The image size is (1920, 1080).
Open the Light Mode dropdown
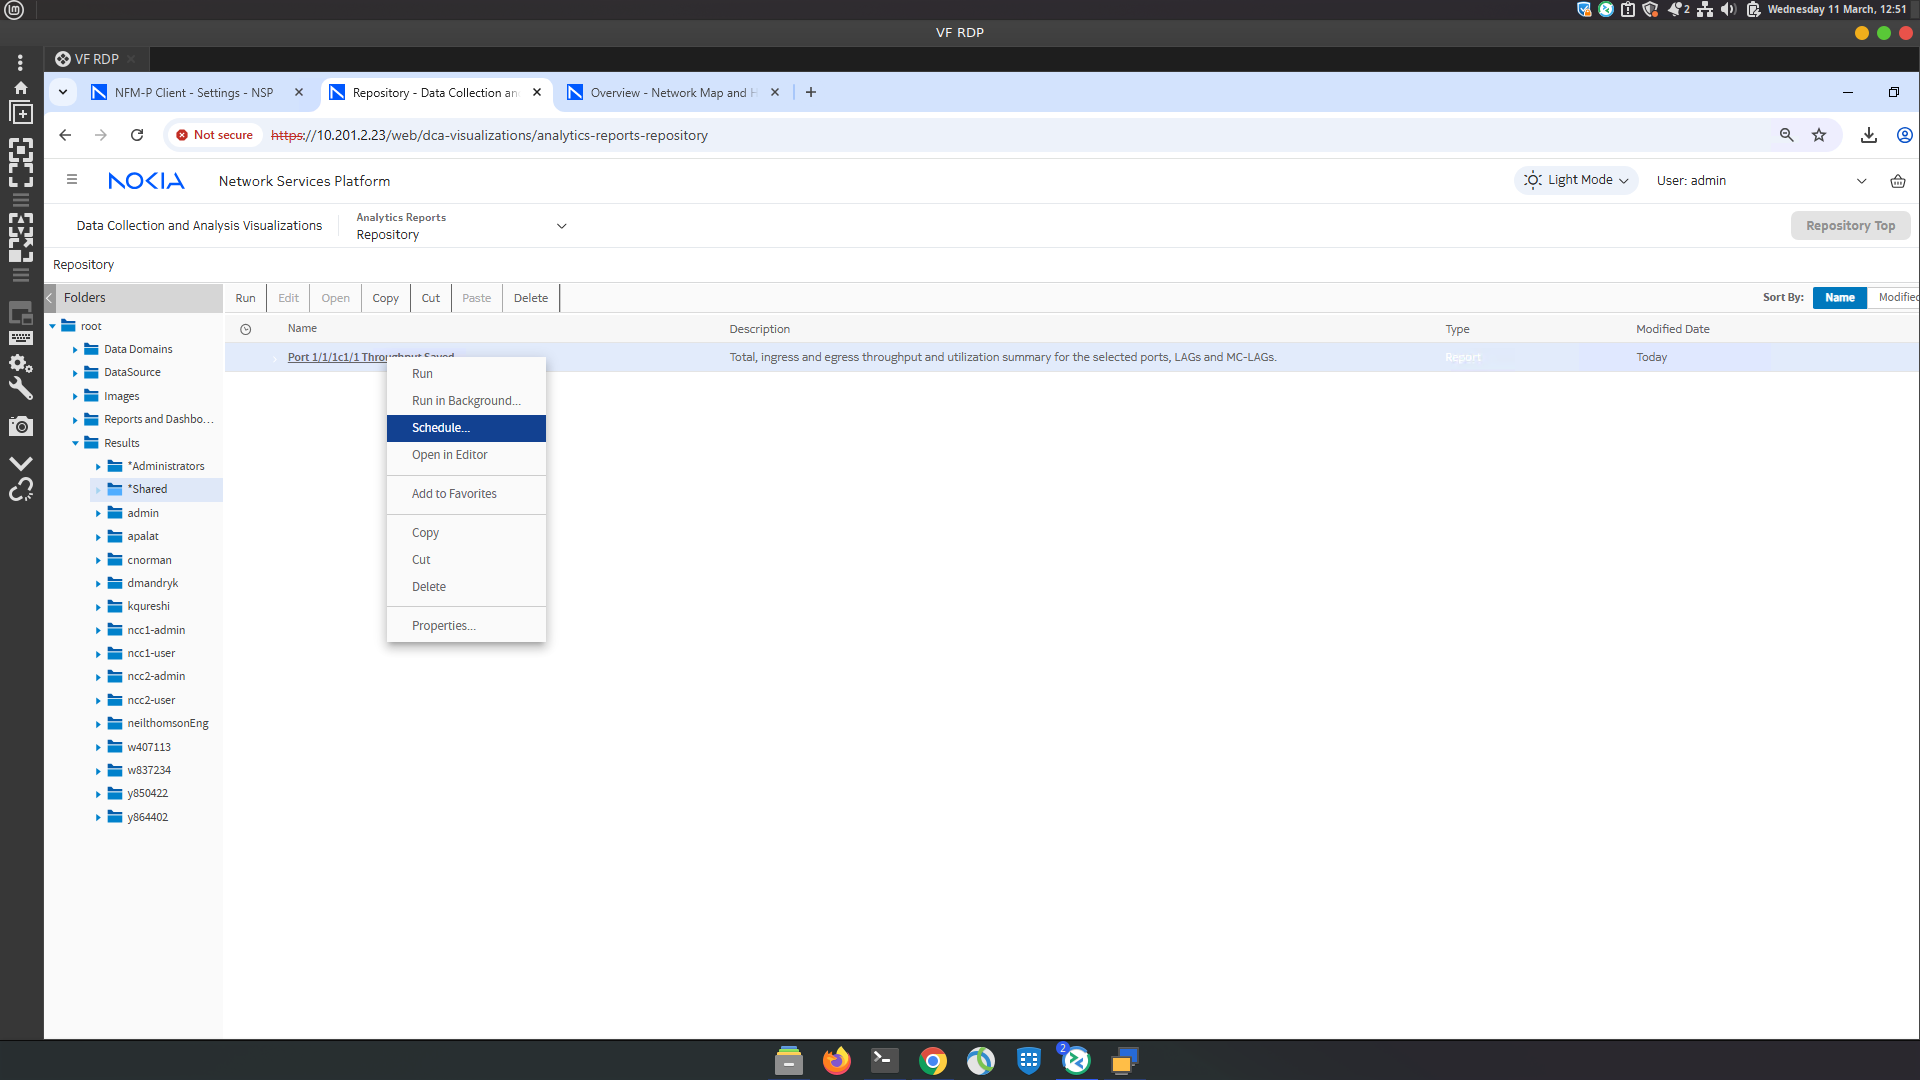click(1576, 181)
